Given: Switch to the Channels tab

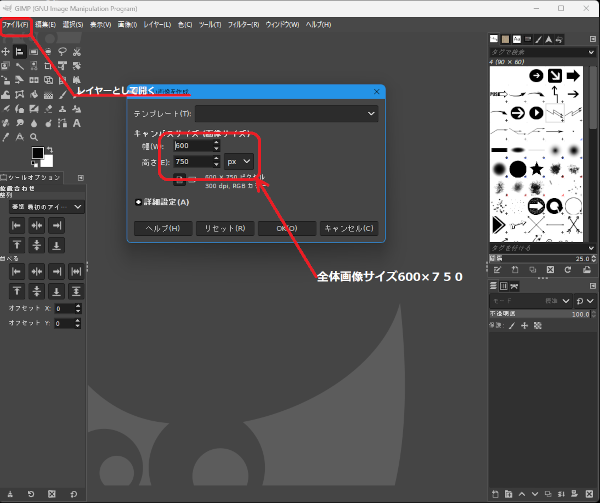Looking at the screenshot, I should pos(504,286).
